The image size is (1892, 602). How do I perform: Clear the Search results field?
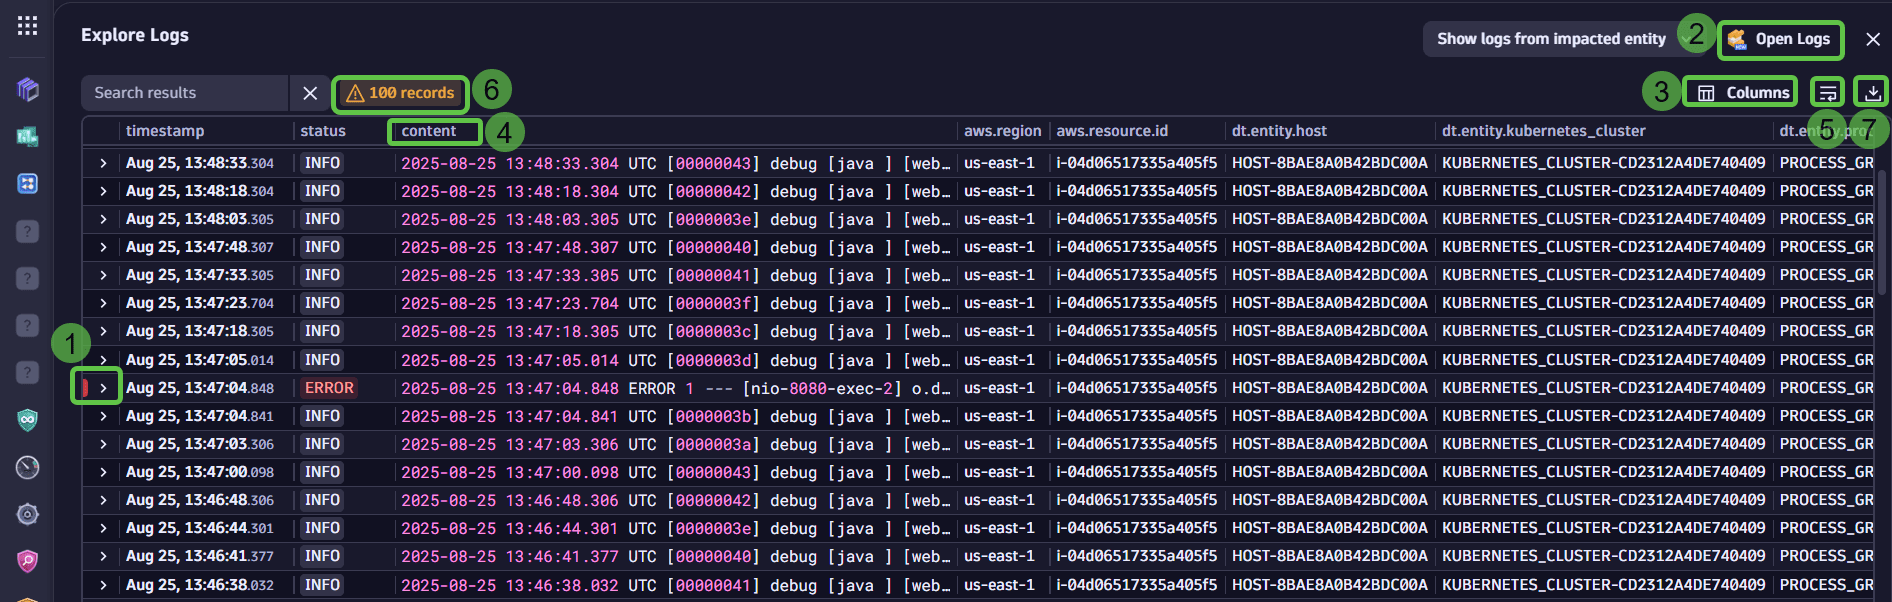point(310,93)
